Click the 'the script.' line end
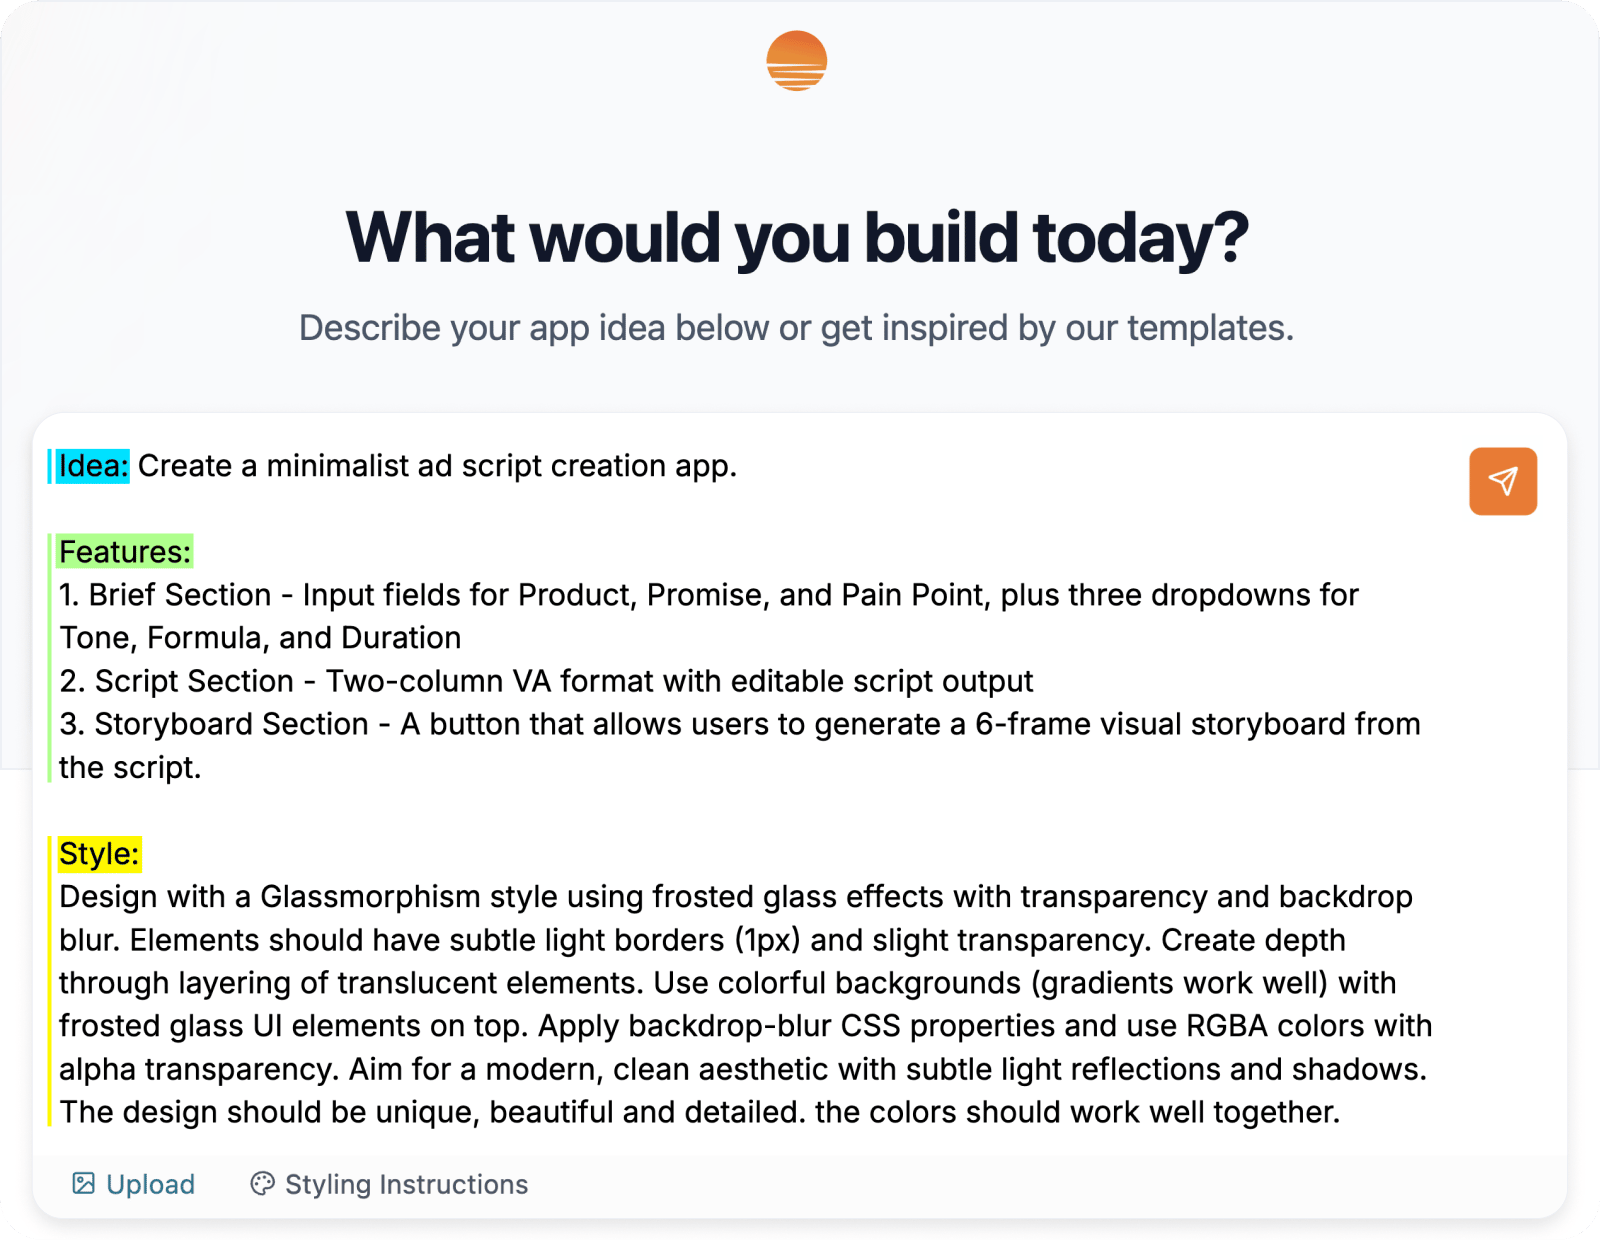1600x1240 pixels. click(x=130, y=767)
